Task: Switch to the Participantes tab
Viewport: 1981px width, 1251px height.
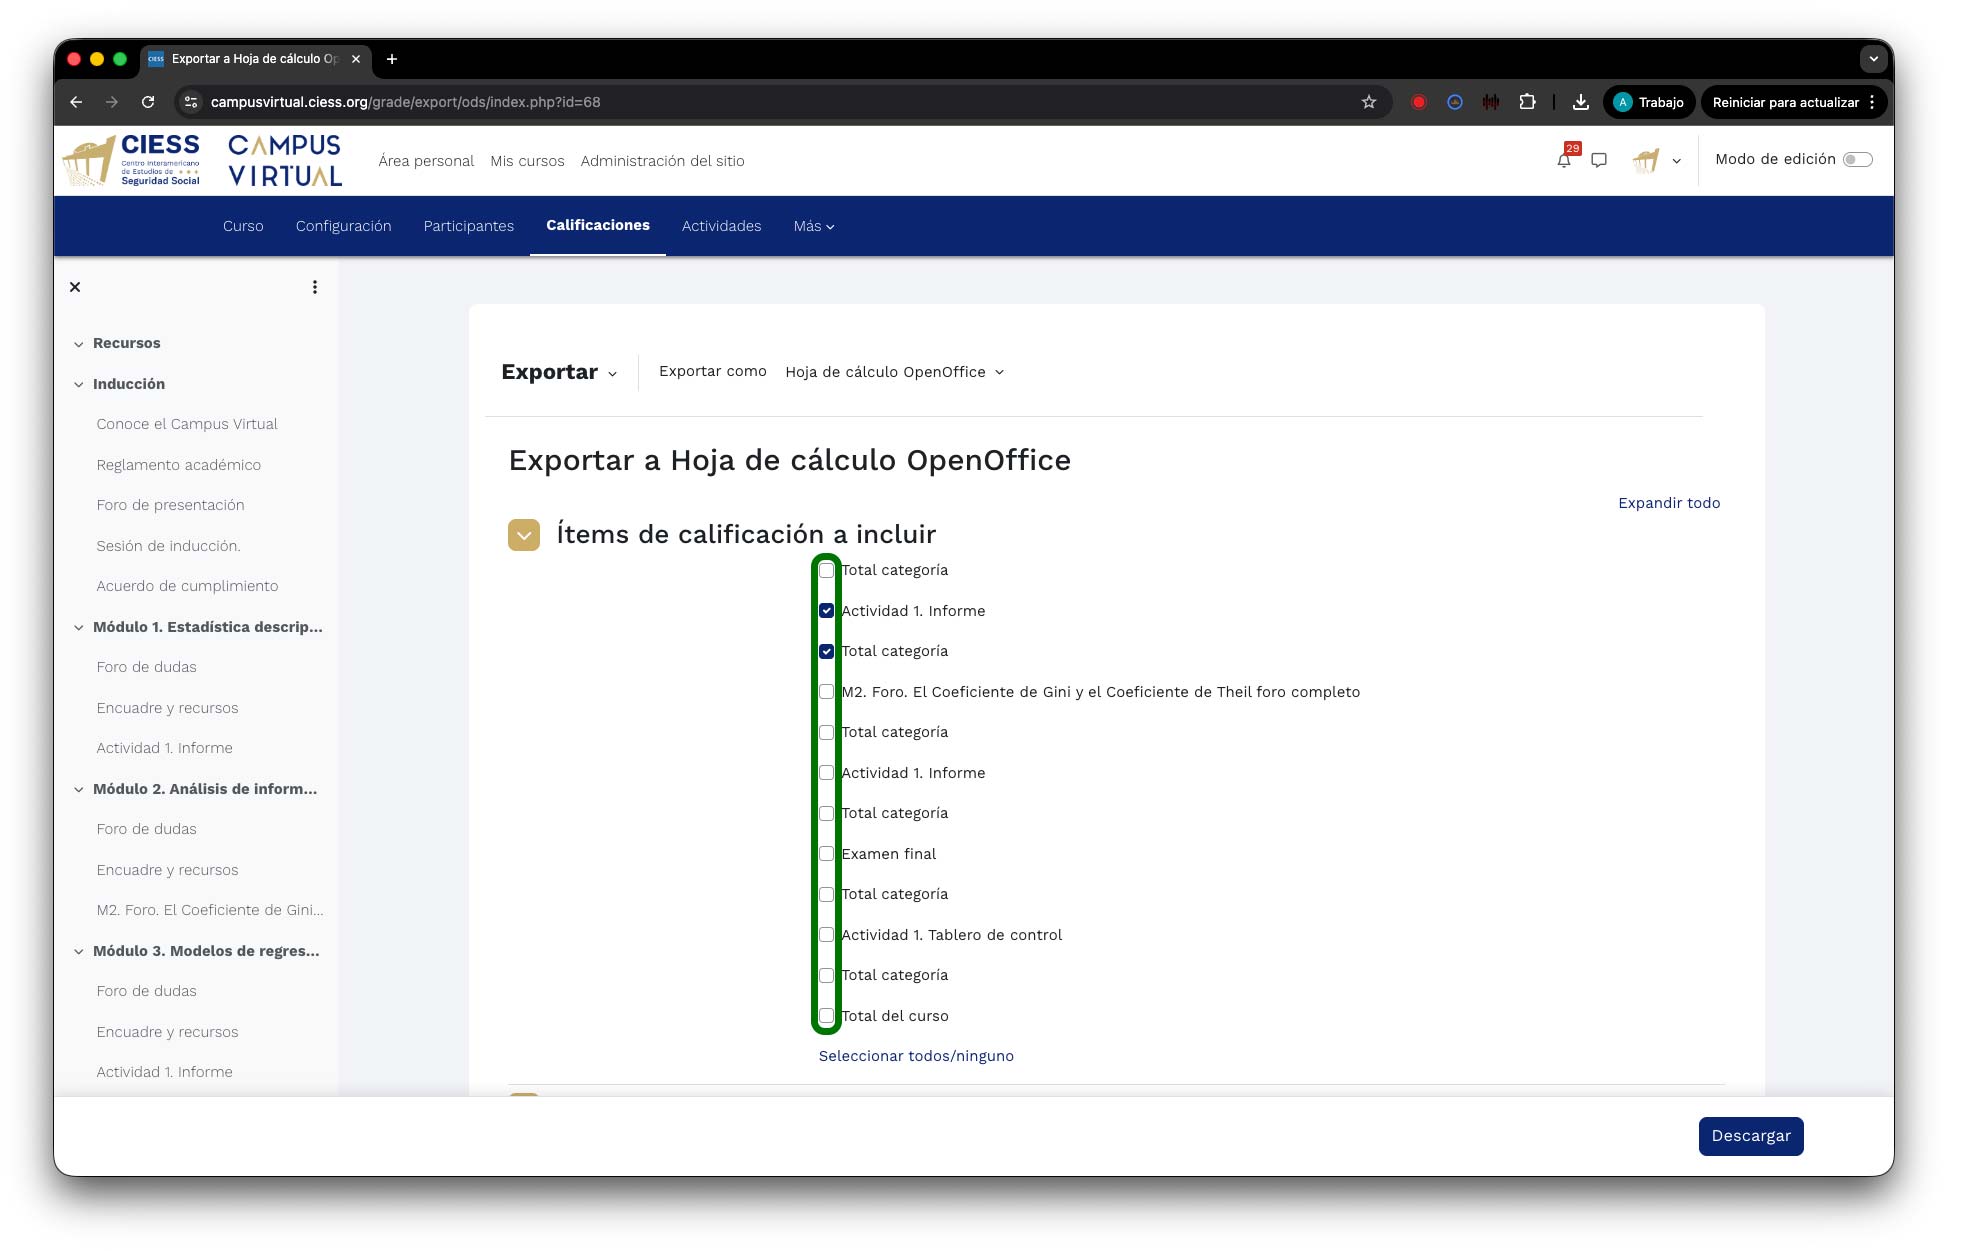Action: click(468, 226)
